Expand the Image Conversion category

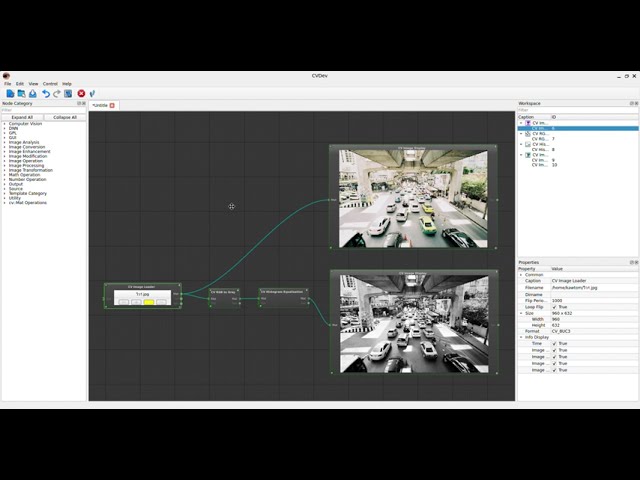(x=5, y=147)
